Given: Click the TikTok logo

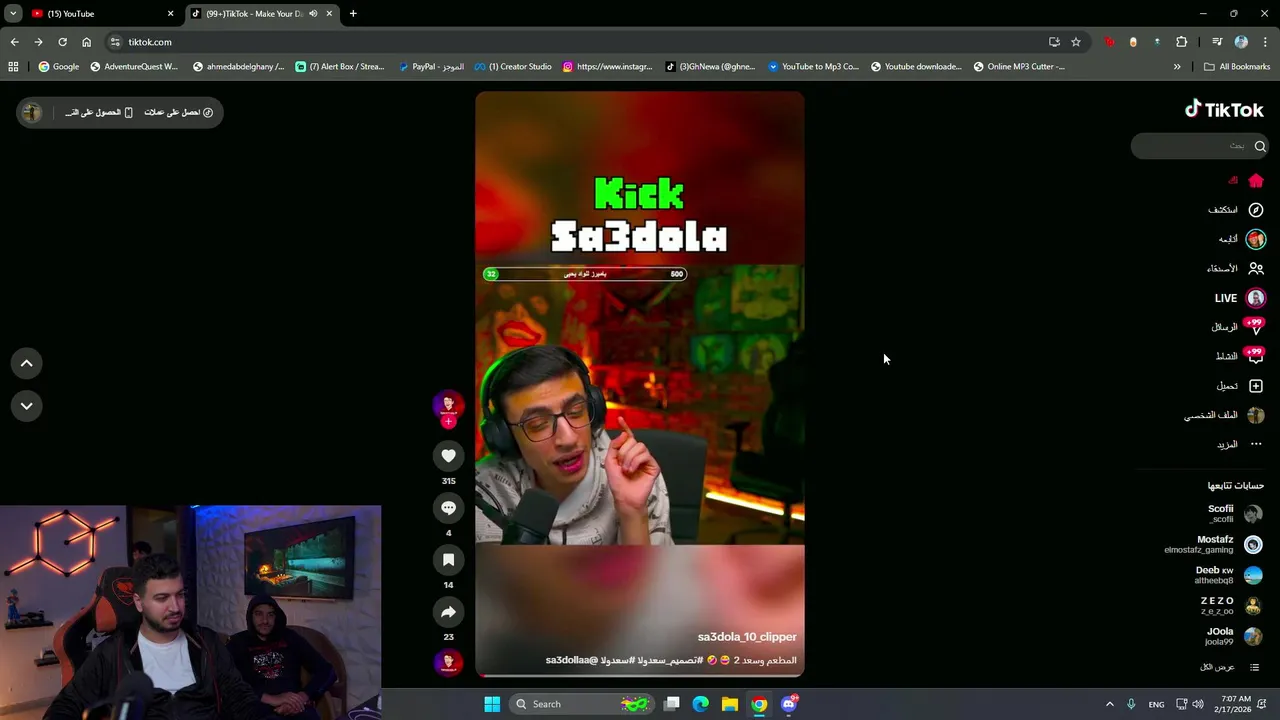Looking at the screenshot, I should (x=1224, y=110).
